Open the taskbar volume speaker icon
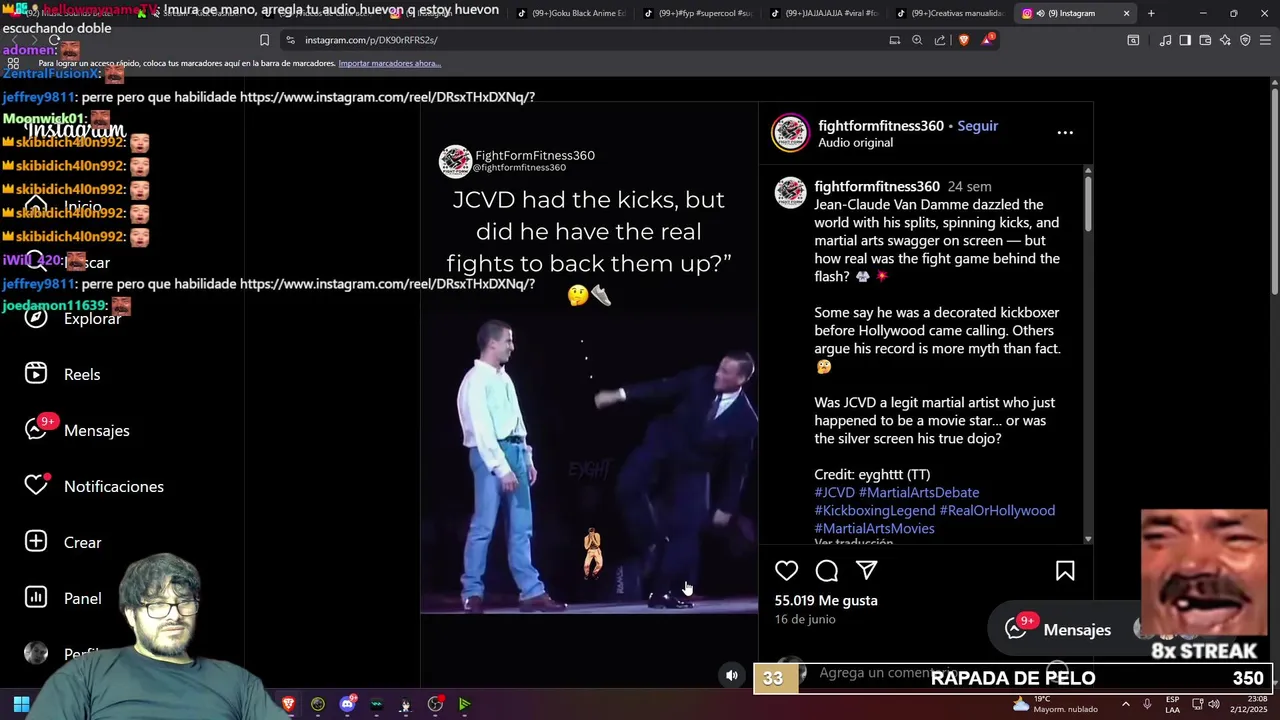 [1214, 704]
